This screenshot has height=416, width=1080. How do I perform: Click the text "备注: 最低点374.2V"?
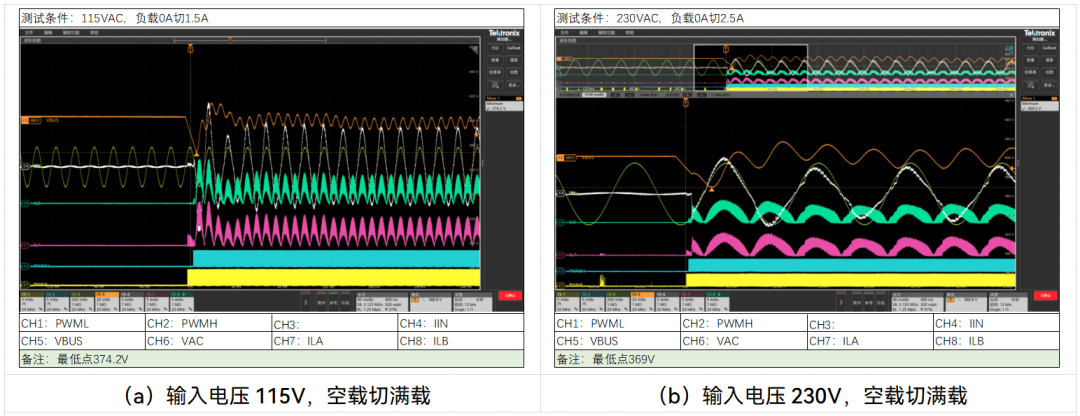point(75,359)
